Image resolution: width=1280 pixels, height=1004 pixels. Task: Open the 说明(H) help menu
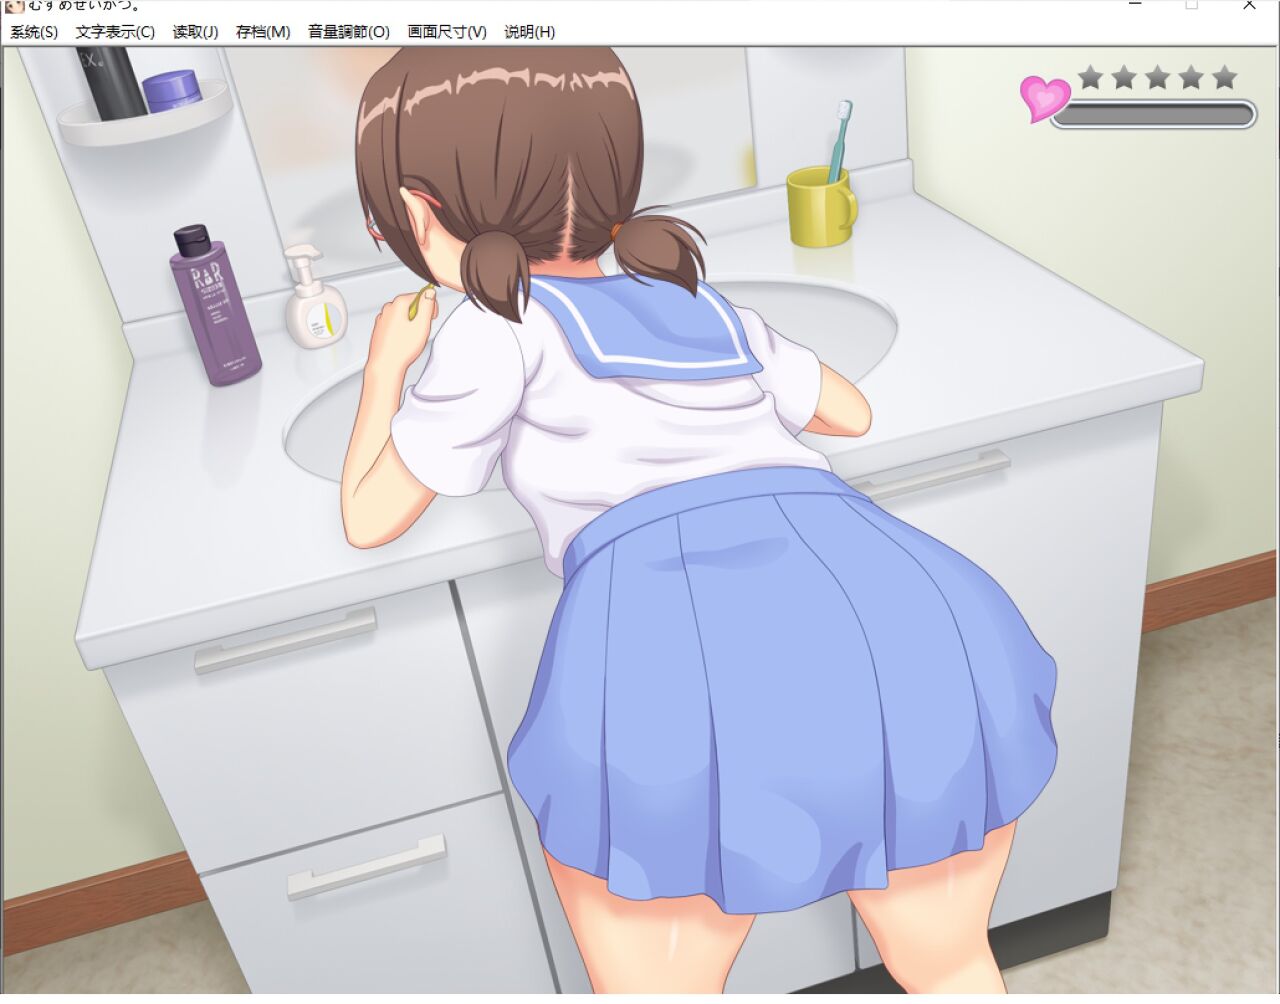(529, 32)
